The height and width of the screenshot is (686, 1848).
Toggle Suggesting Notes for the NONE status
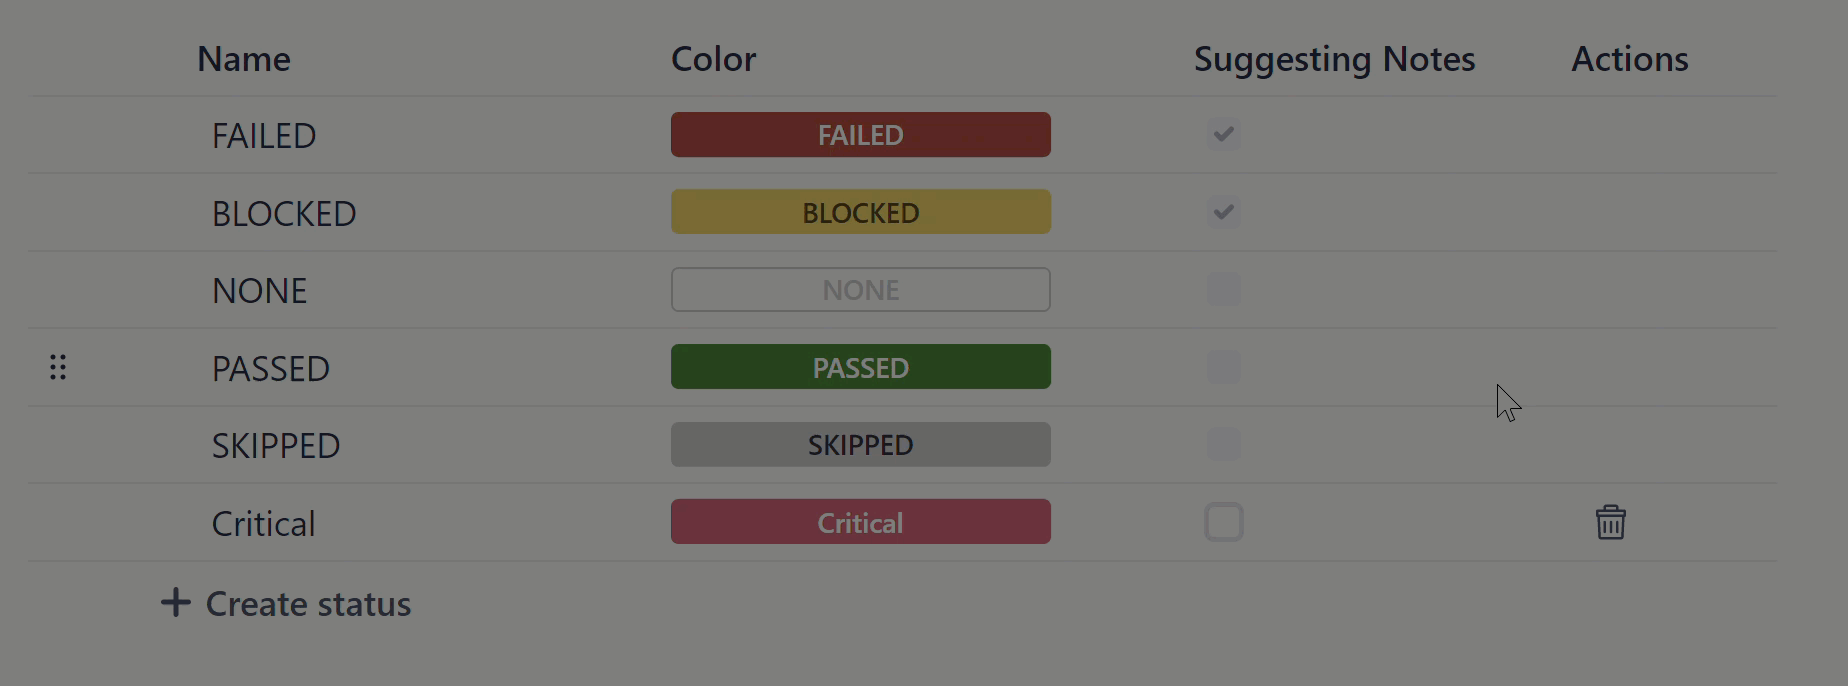1223,289
